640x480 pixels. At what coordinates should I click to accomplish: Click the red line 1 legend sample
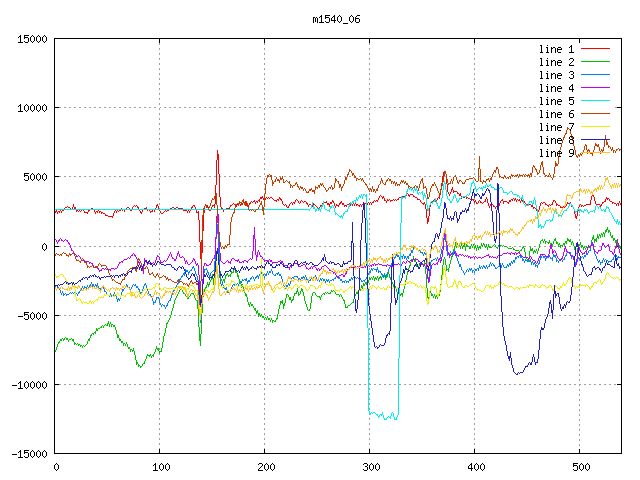595,49
